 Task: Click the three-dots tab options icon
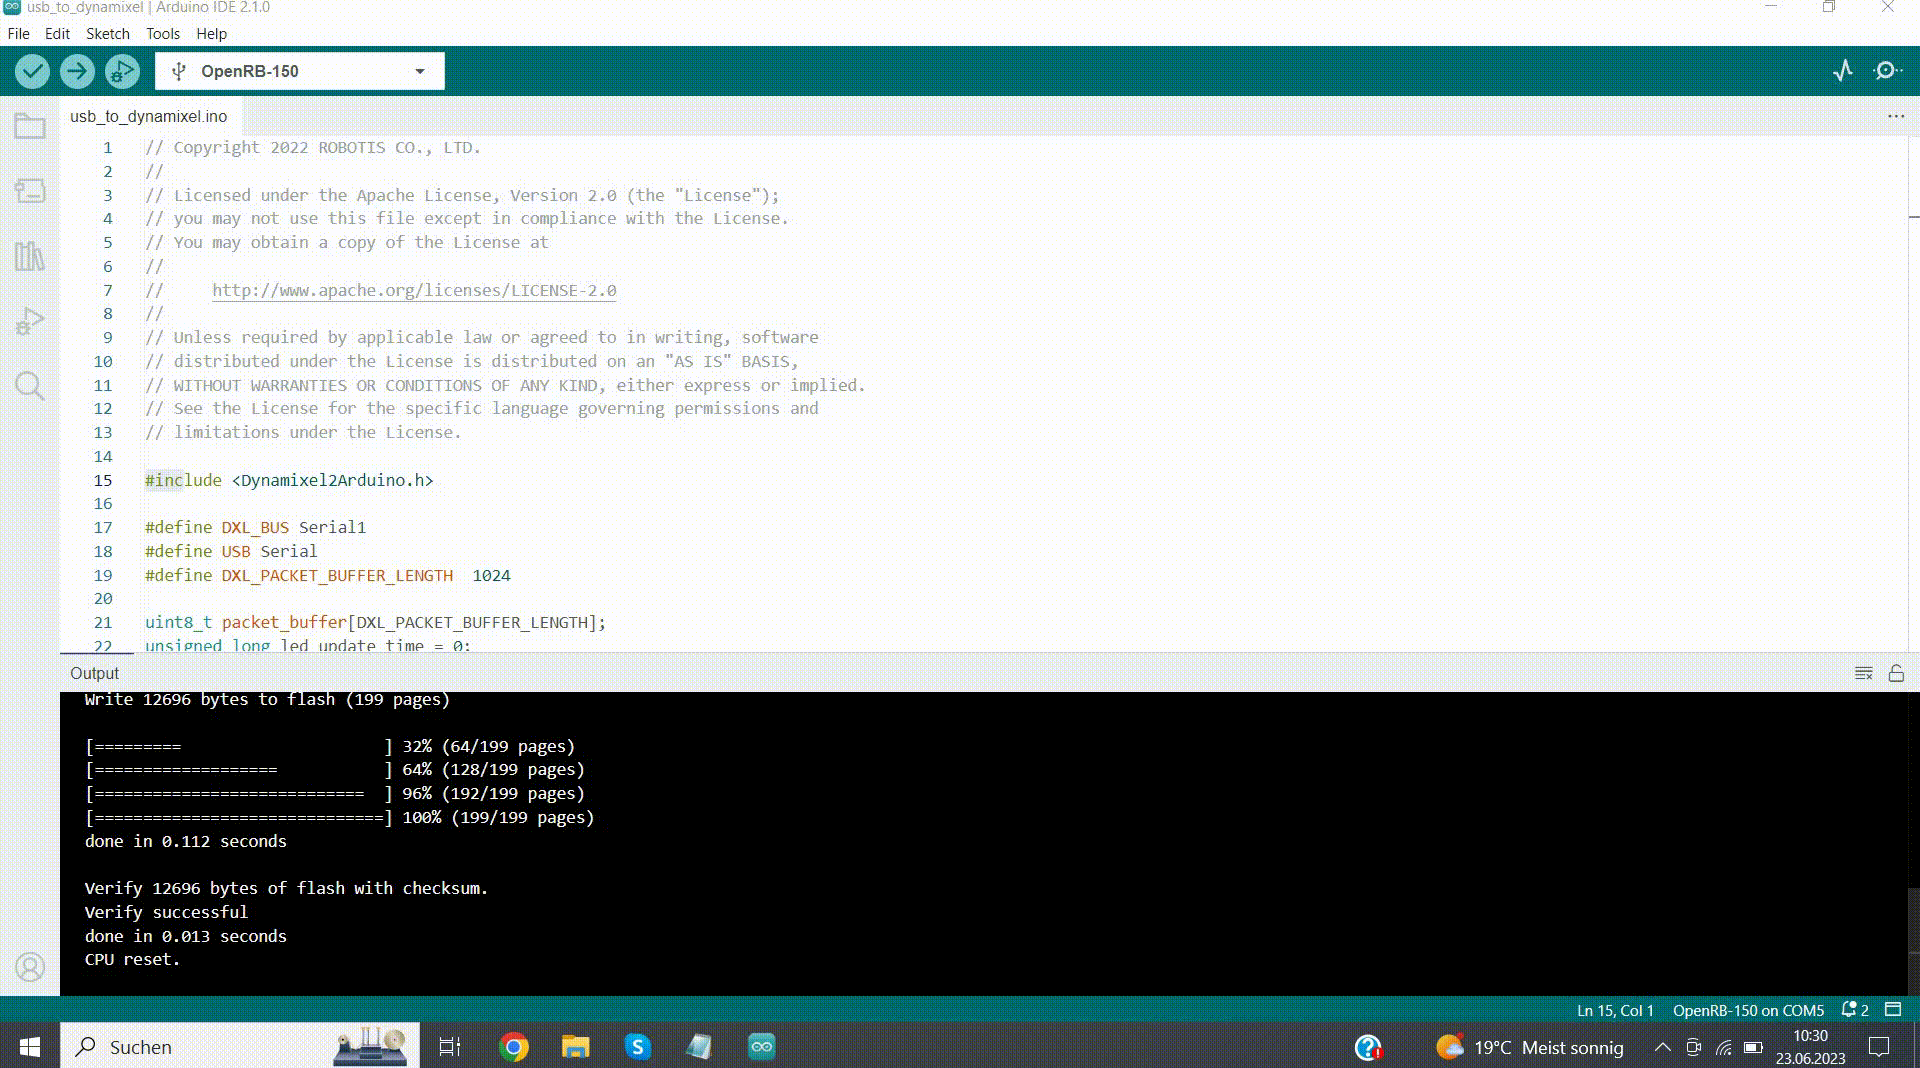point(1895,116)
